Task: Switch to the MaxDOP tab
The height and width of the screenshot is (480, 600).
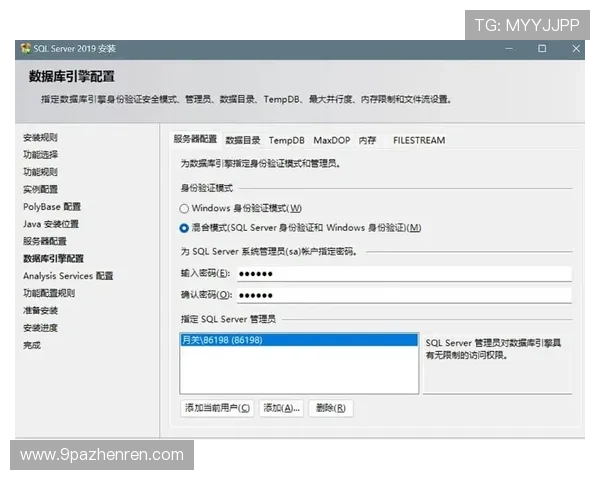Action: point(332,140)
